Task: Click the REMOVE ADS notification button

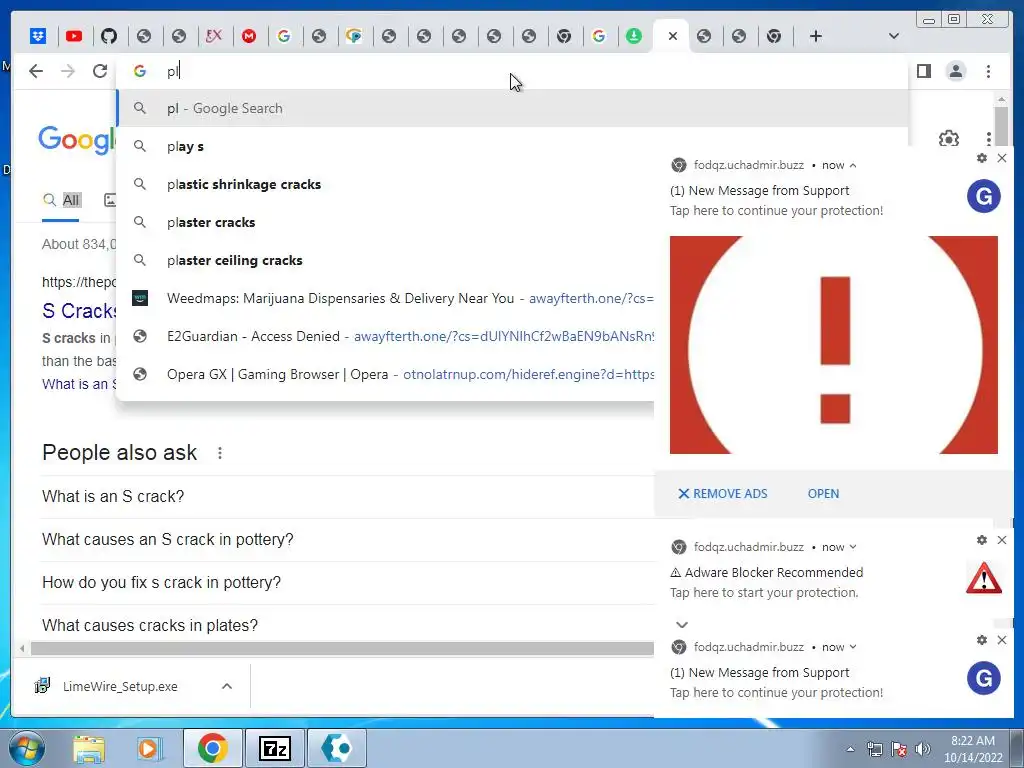Action: point(723,494)
